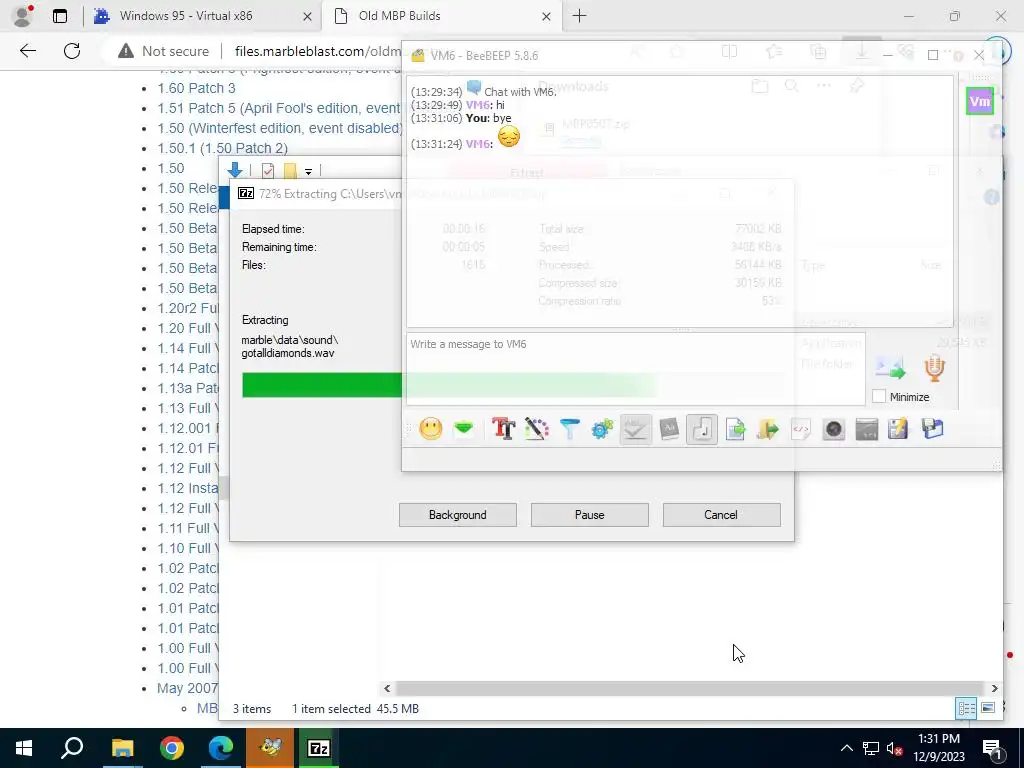
Task: Click the send folder icon in BeeBEEP
Action: [x=768, y=429]
